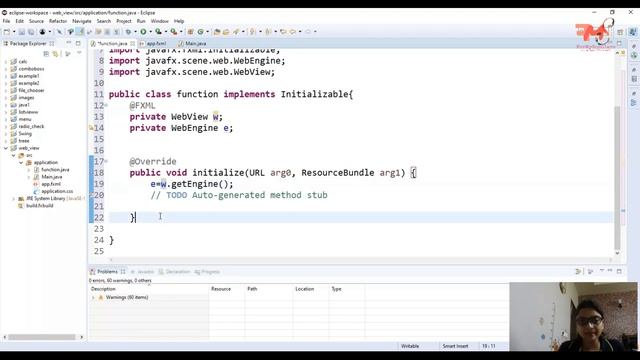The height and width of the screenshot is (360, 640).
Task: Click the green Run button icon
Action: tap(143, 32)
